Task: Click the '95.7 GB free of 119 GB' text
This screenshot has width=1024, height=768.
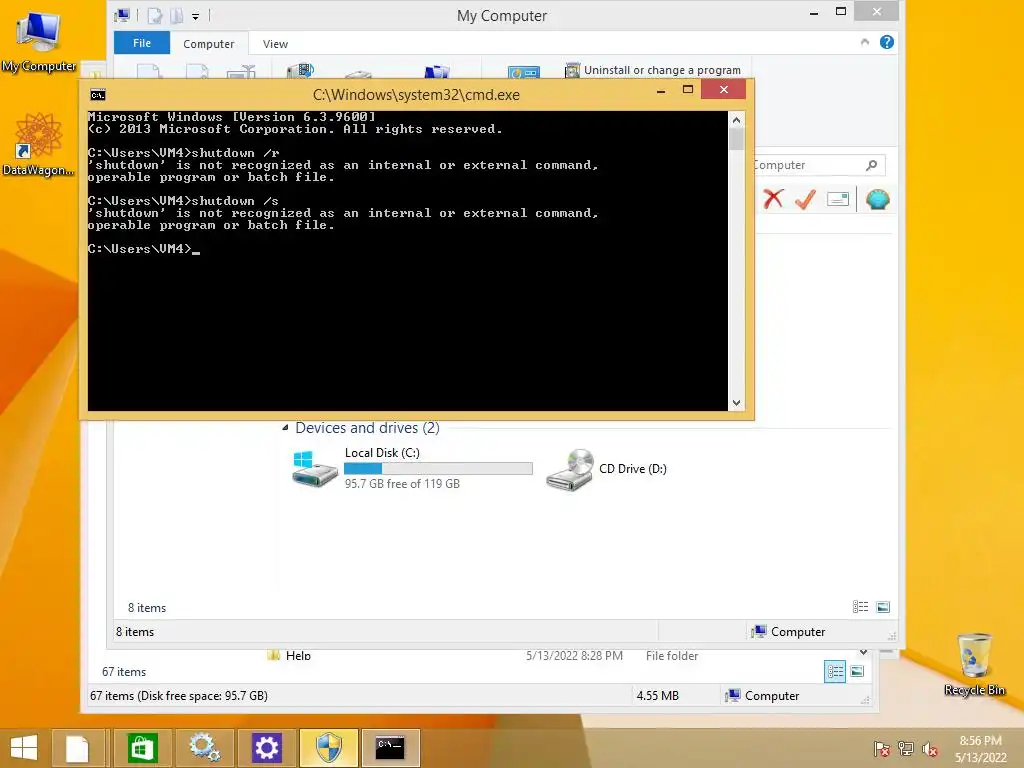Action: click(x=402, y=484)
